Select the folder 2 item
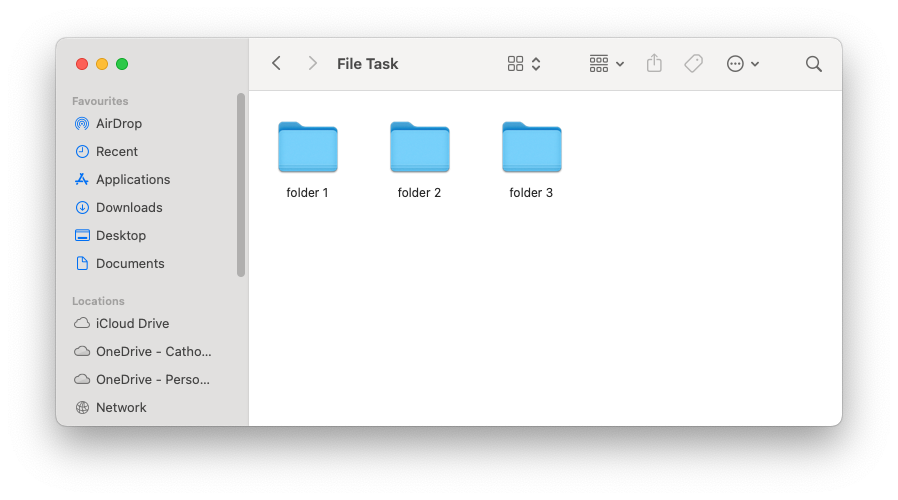This screenshot has height=500, width=898. (420, 148)
